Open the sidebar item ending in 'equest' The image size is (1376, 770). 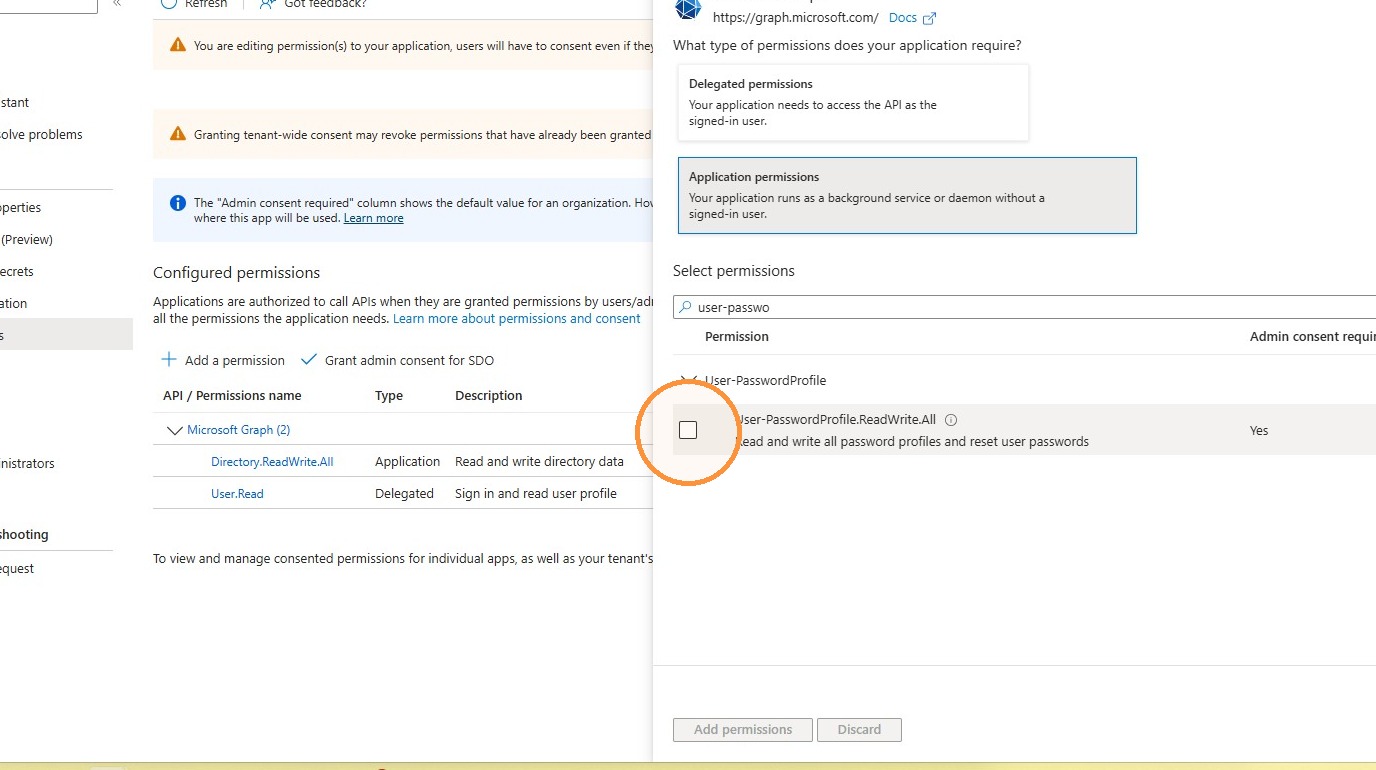(17, 569)
